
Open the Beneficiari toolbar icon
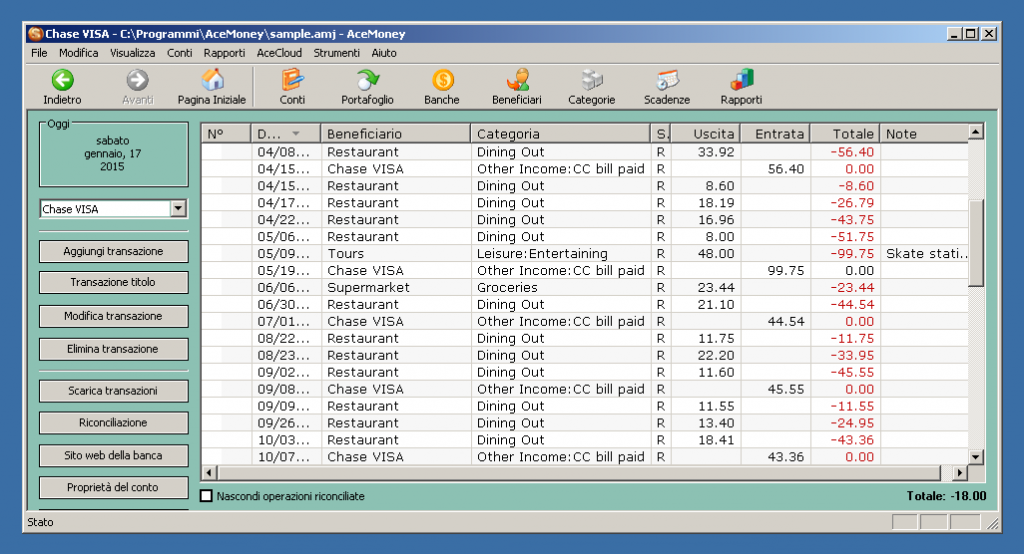coord(516,80)
